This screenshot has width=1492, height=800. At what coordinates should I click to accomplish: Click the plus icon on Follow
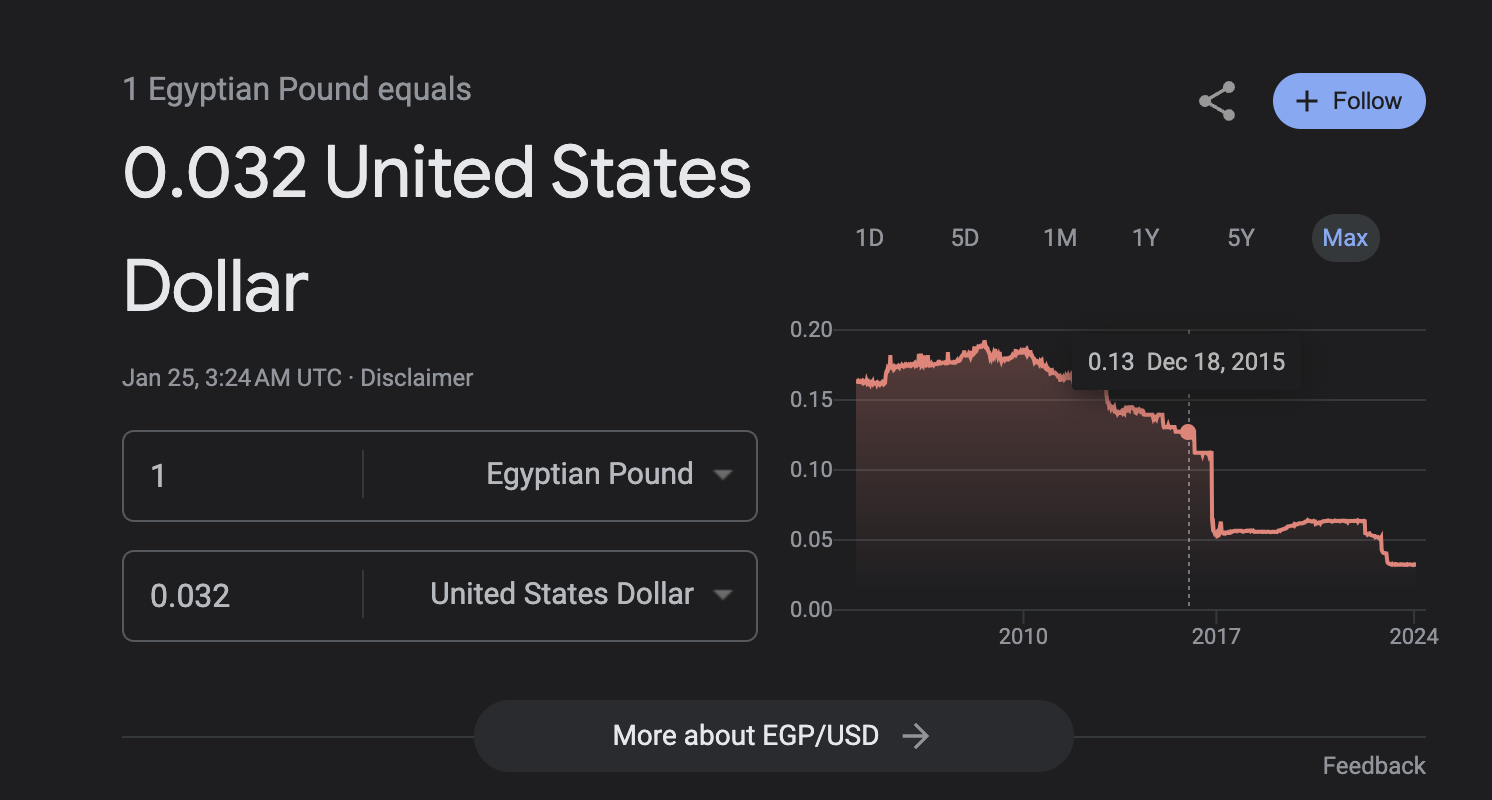[x=1306, y=101]
